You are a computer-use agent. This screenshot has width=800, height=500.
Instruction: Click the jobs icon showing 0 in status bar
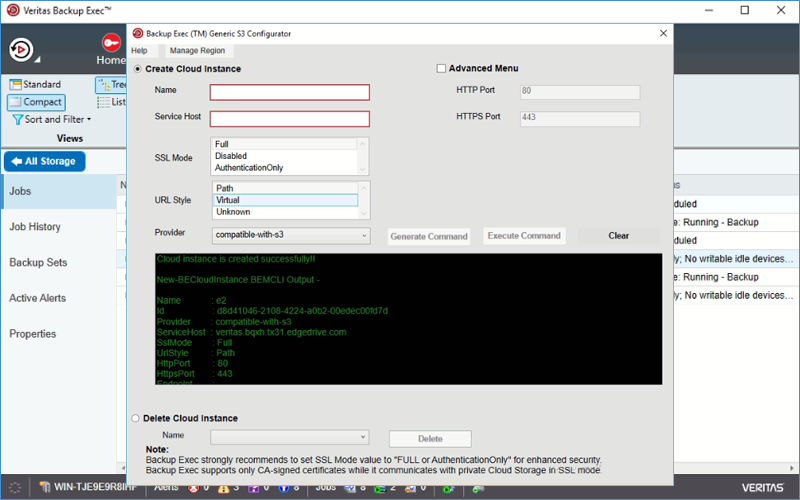point(411,488)
